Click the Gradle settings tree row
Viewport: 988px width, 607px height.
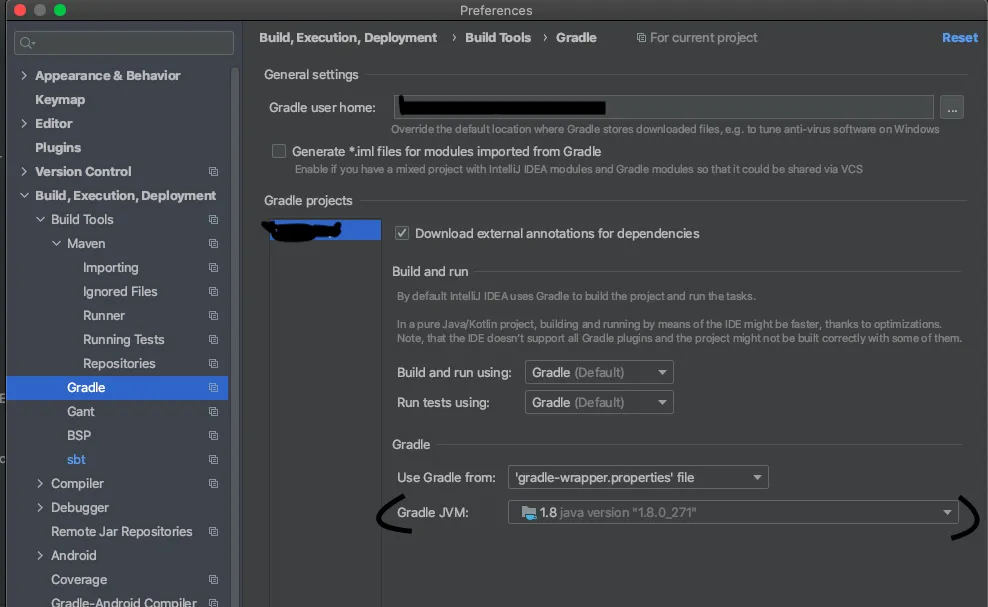point(117,388)
